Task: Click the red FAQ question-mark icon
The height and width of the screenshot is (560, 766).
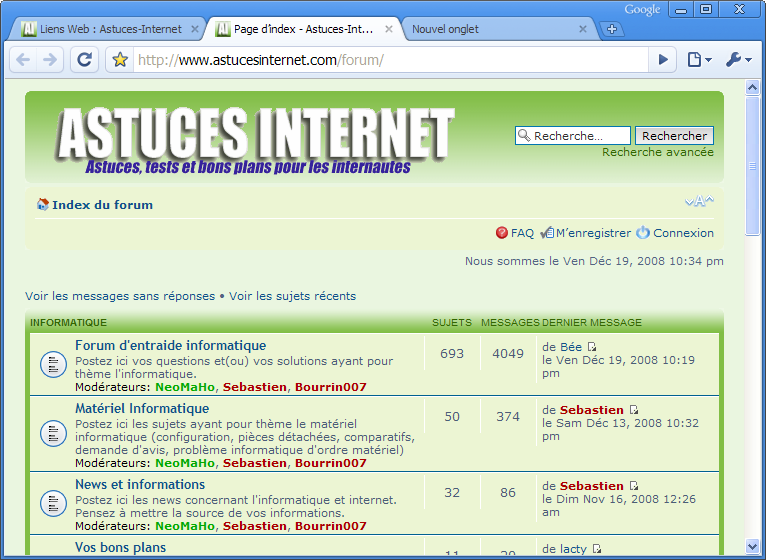Action: pyautogui.click(x=502, y=233)
